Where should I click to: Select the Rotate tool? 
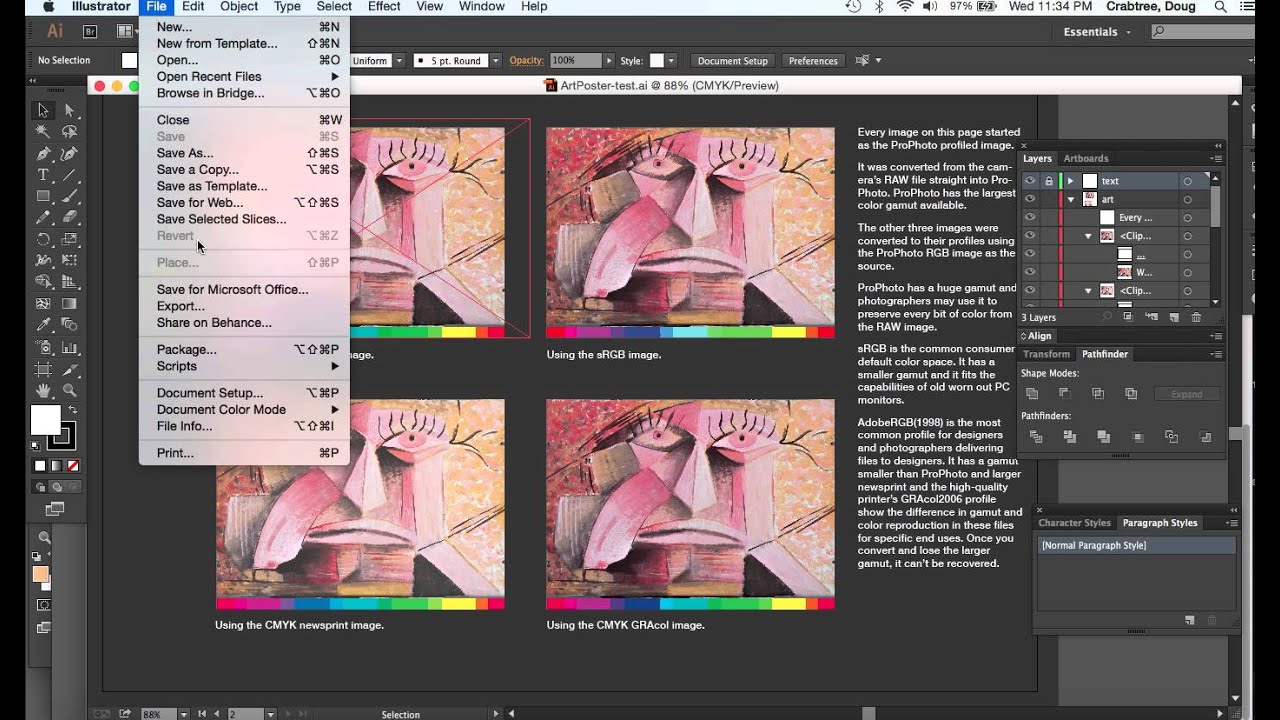44,239
